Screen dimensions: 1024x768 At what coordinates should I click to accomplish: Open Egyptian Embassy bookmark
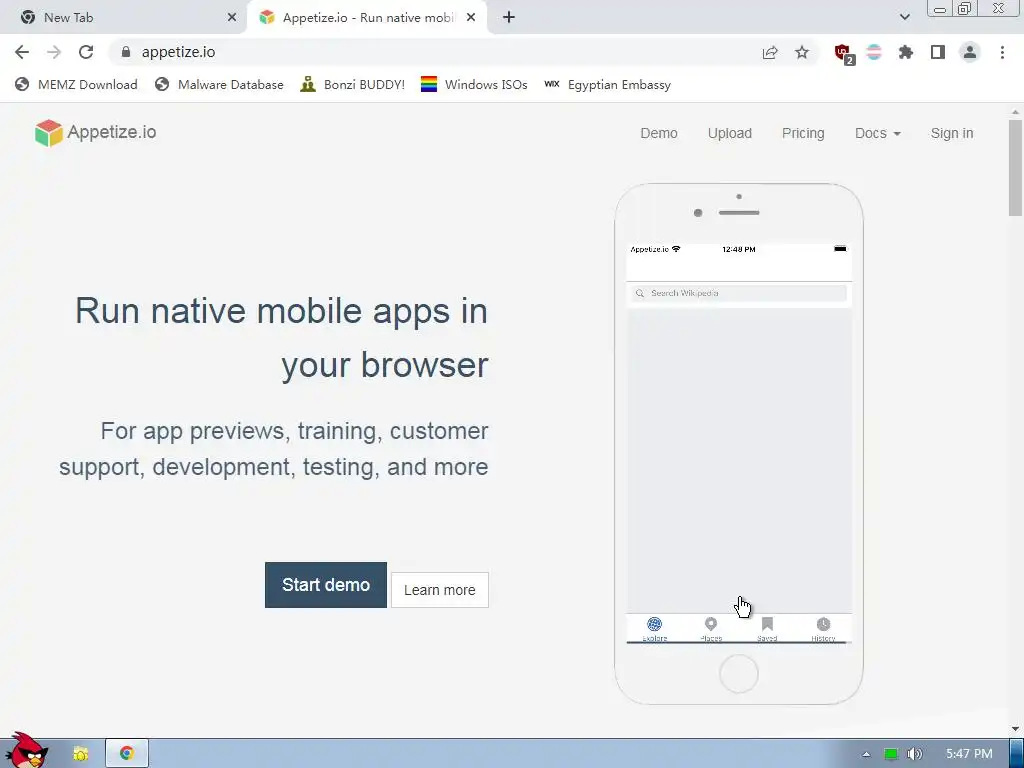pos(607,85)
